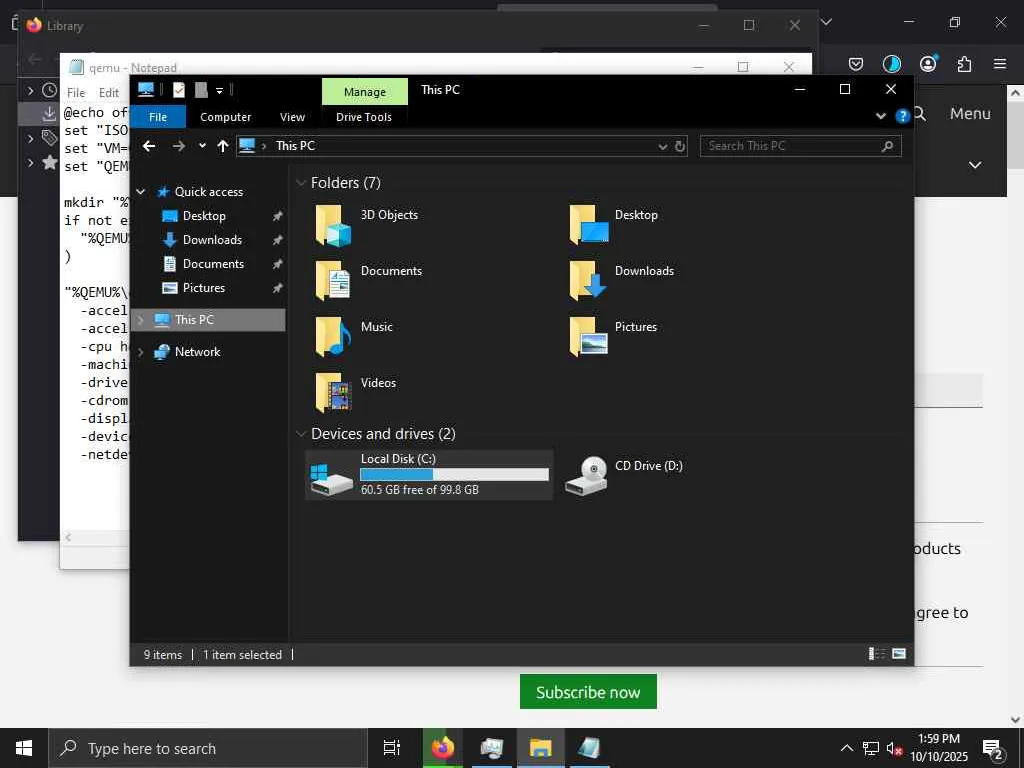
Task: Open the Firefox Menu link on the webpage
Action: [970, 114]
